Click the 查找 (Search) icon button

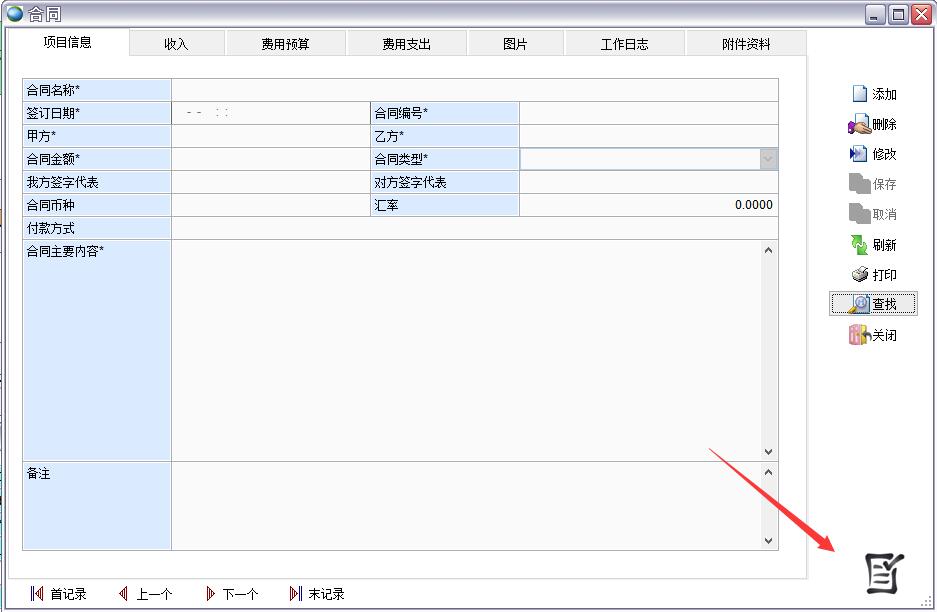(x=873, y=304)
